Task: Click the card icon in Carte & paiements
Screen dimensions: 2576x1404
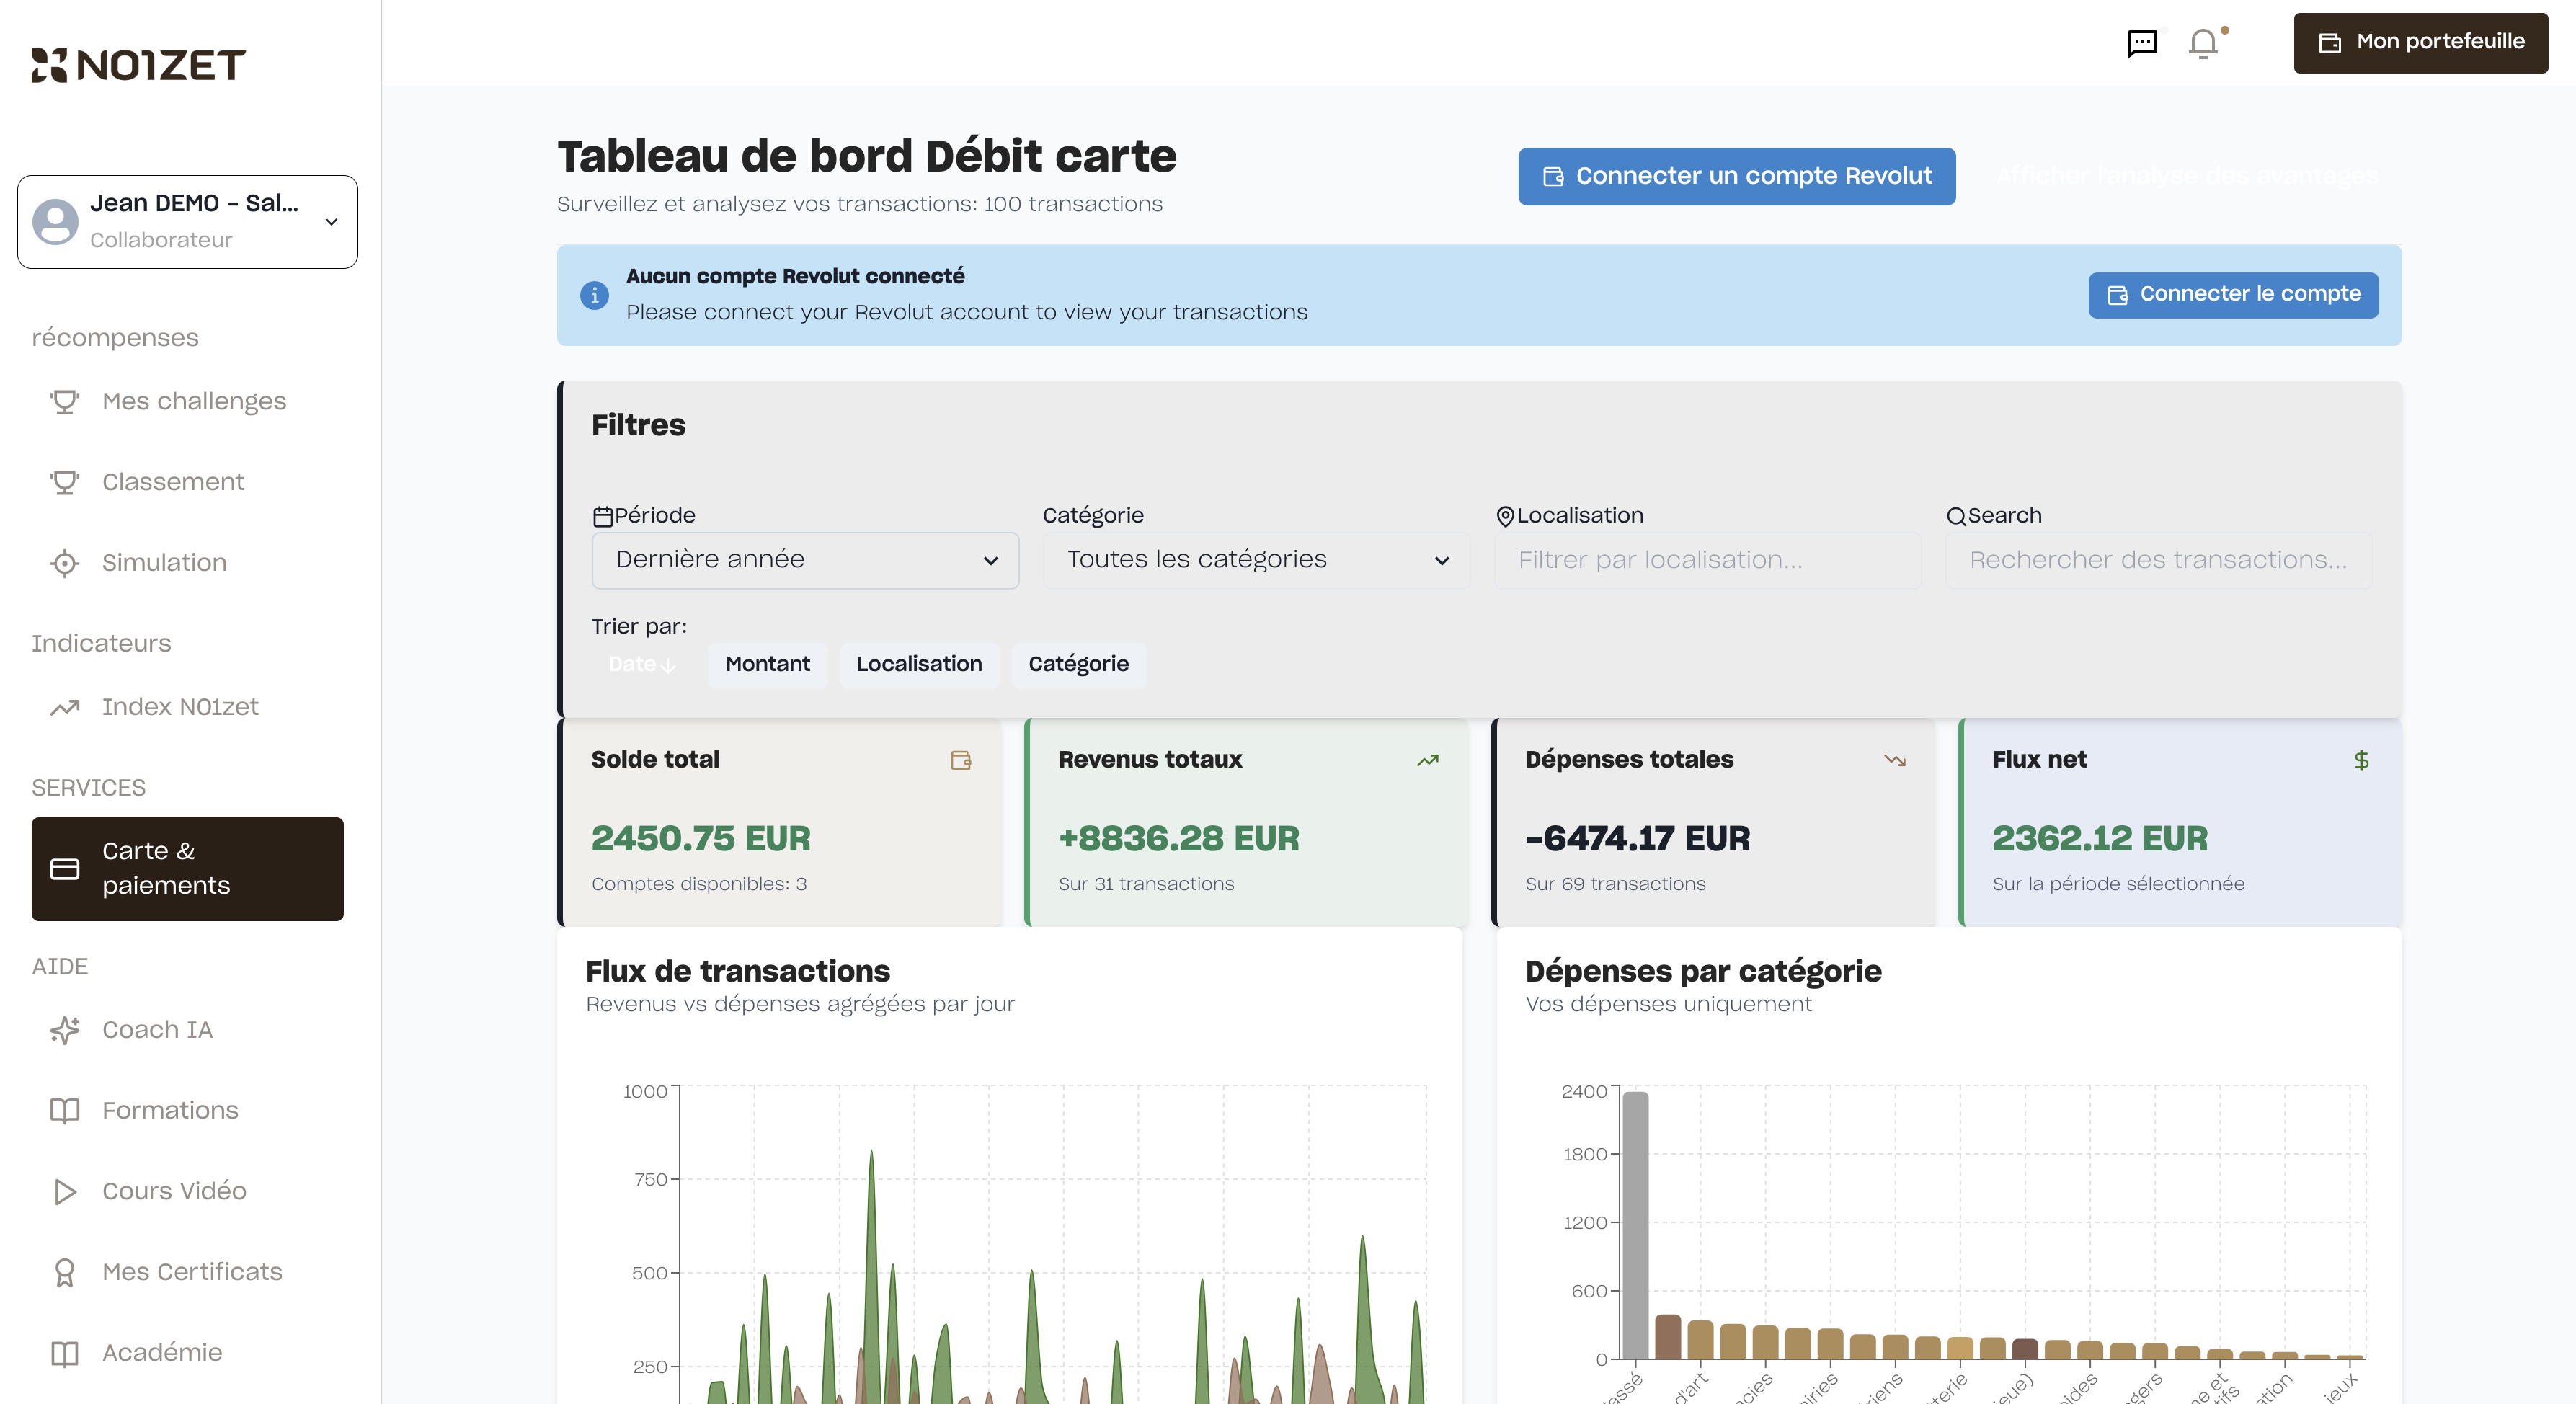Action: (65, 869)
